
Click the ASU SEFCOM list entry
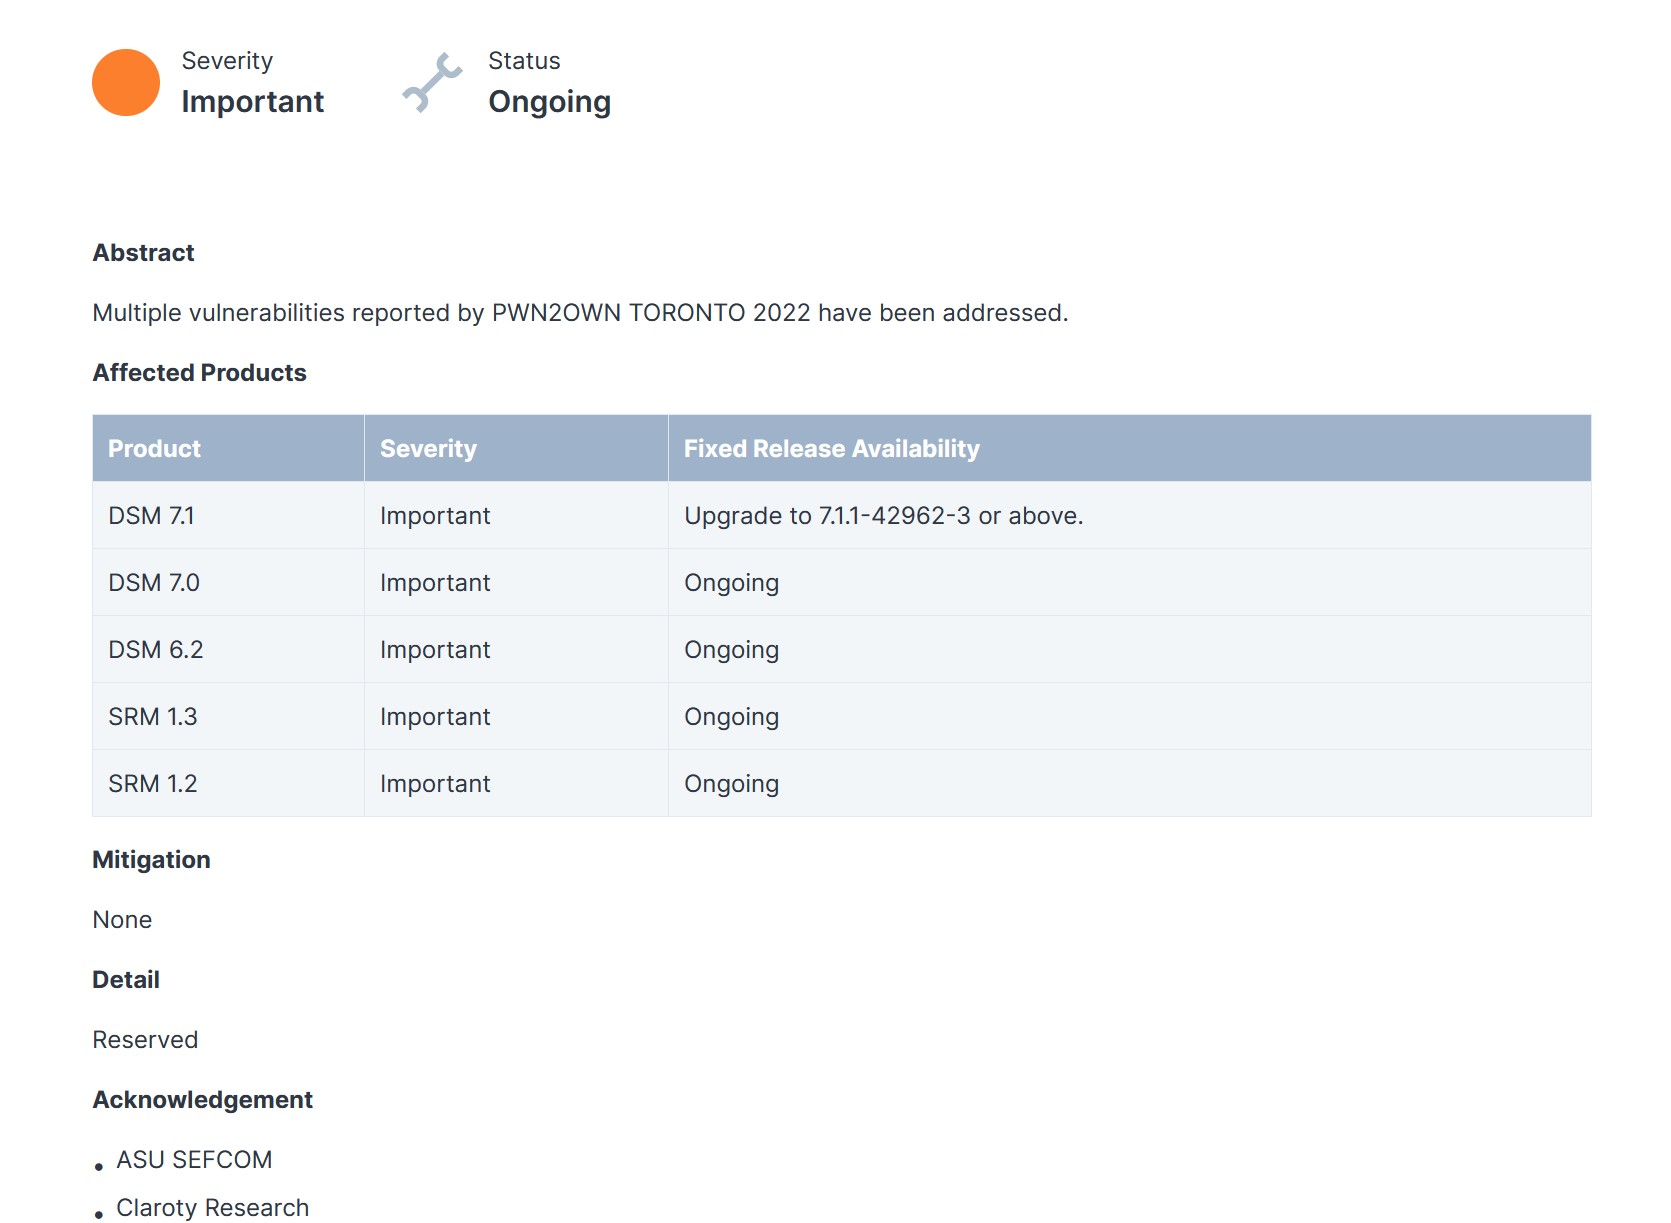pos(194,1160)
